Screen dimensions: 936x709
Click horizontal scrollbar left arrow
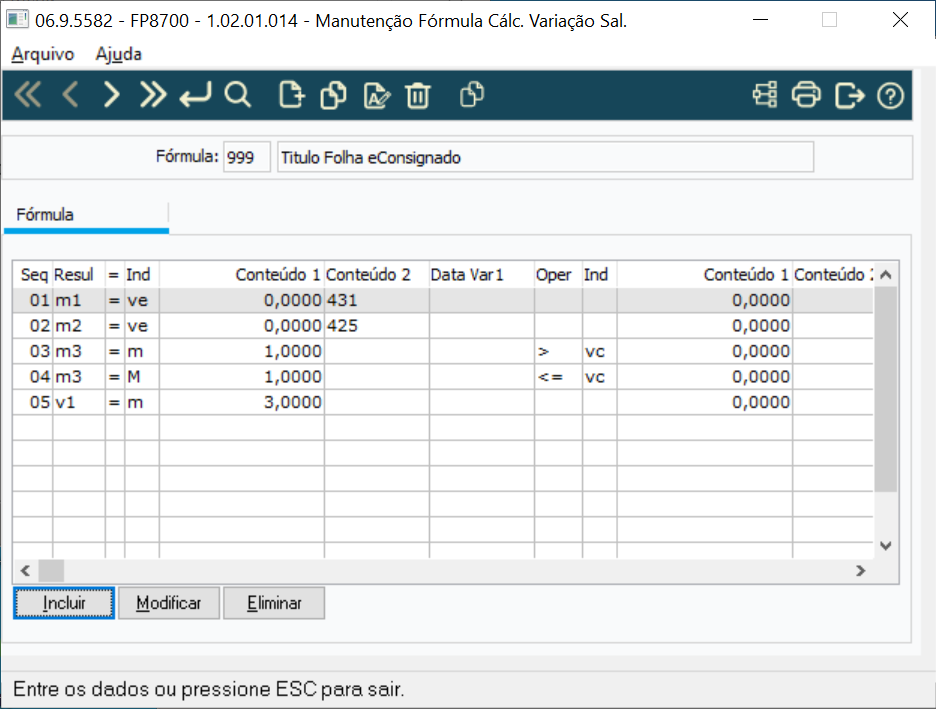point(25,571)
